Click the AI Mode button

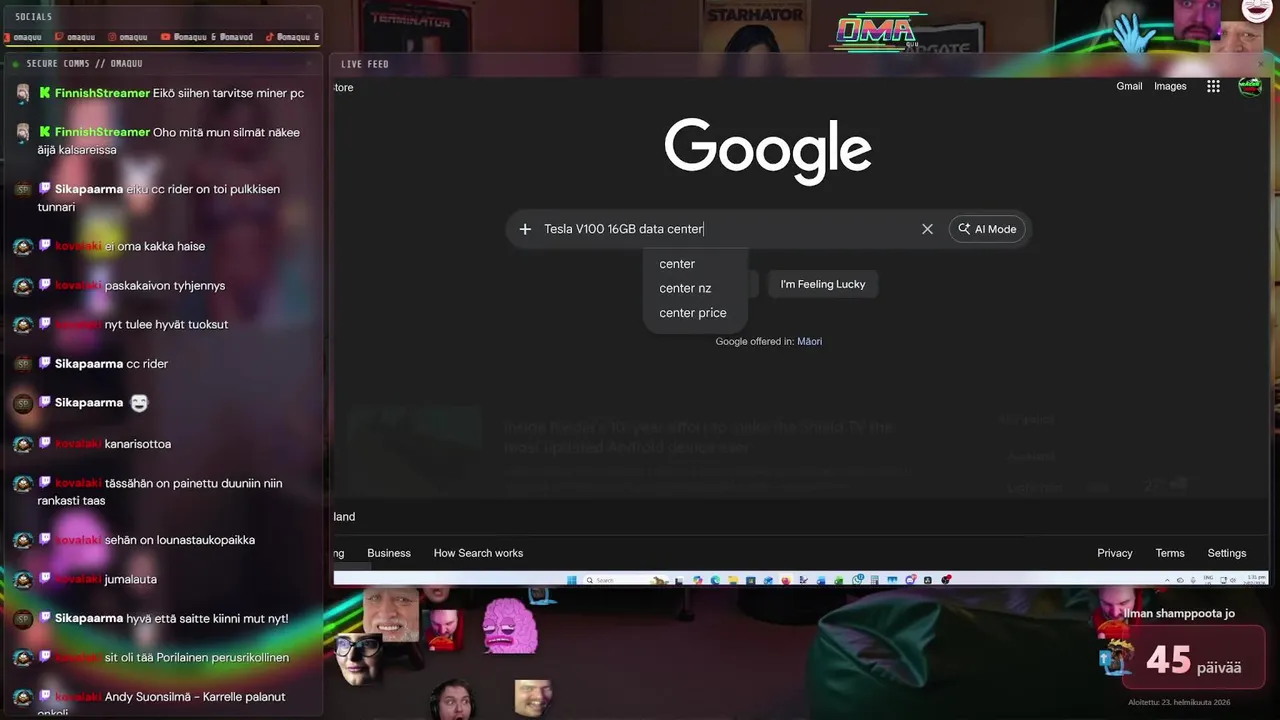coord(987,229)
